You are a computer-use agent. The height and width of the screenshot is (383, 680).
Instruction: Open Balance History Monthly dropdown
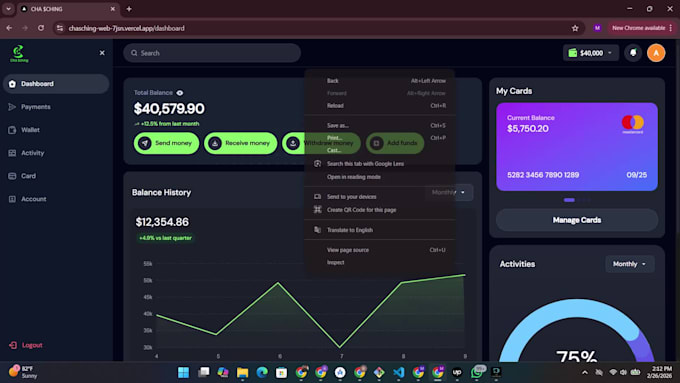pyautogui.click(x=449, y=192)
